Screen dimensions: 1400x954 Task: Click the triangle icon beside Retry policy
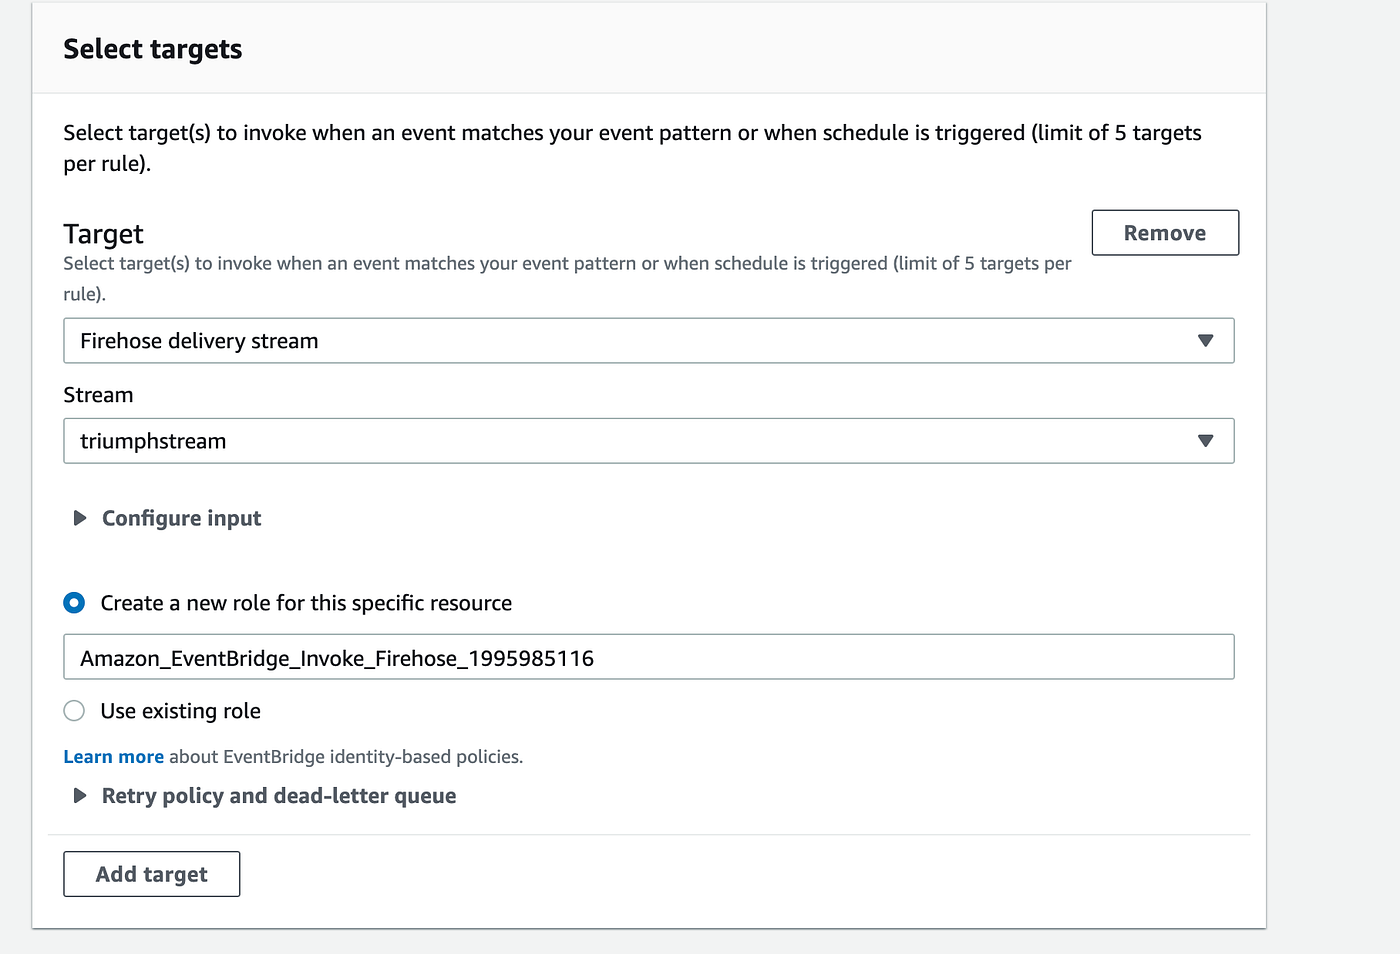[80, 795]
